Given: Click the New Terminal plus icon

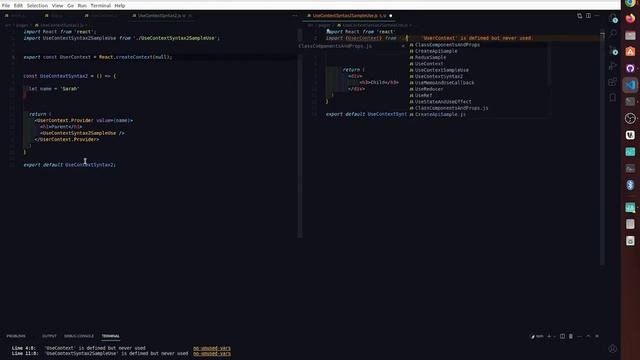Looking at the screenshot, I should point(549,336).
